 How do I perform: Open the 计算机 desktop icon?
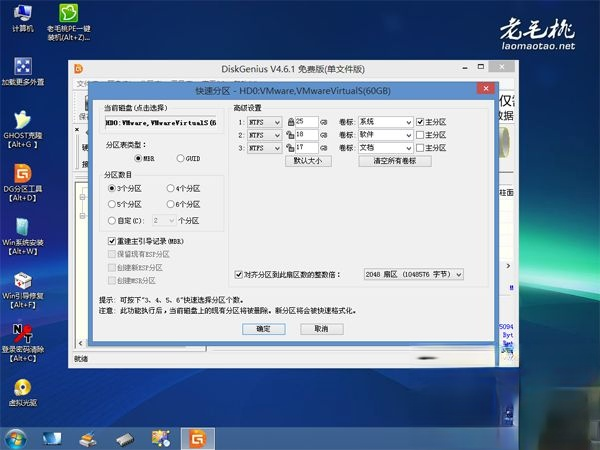23,18
